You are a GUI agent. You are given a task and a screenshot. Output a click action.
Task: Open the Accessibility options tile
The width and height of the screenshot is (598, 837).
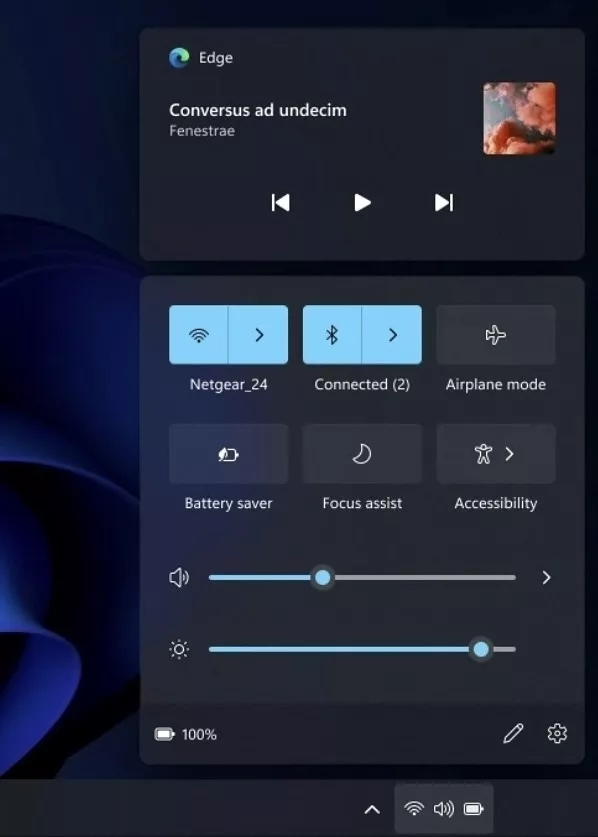495,454
